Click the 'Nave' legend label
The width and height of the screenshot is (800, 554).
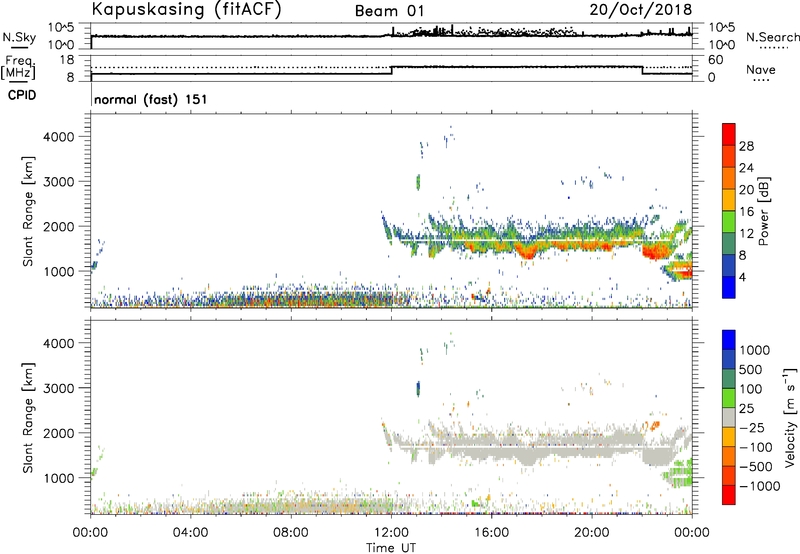[761, 69]
